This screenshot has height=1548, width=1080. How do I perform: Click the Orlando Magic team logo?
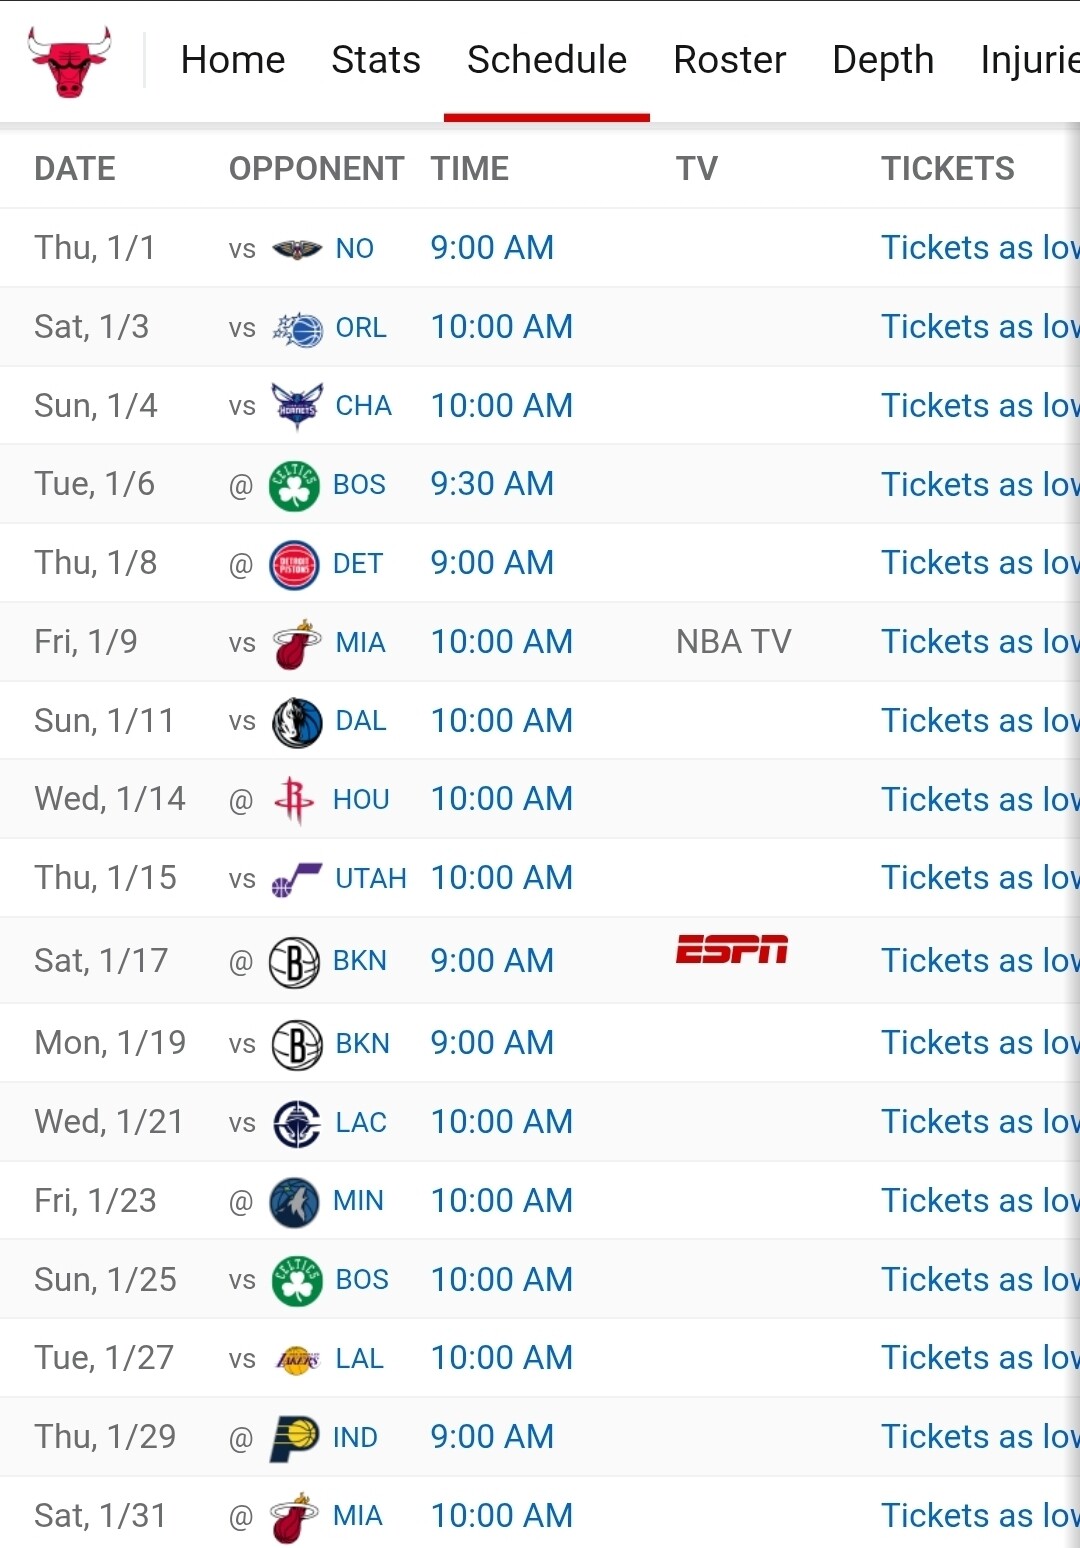(x=298, y=328)
